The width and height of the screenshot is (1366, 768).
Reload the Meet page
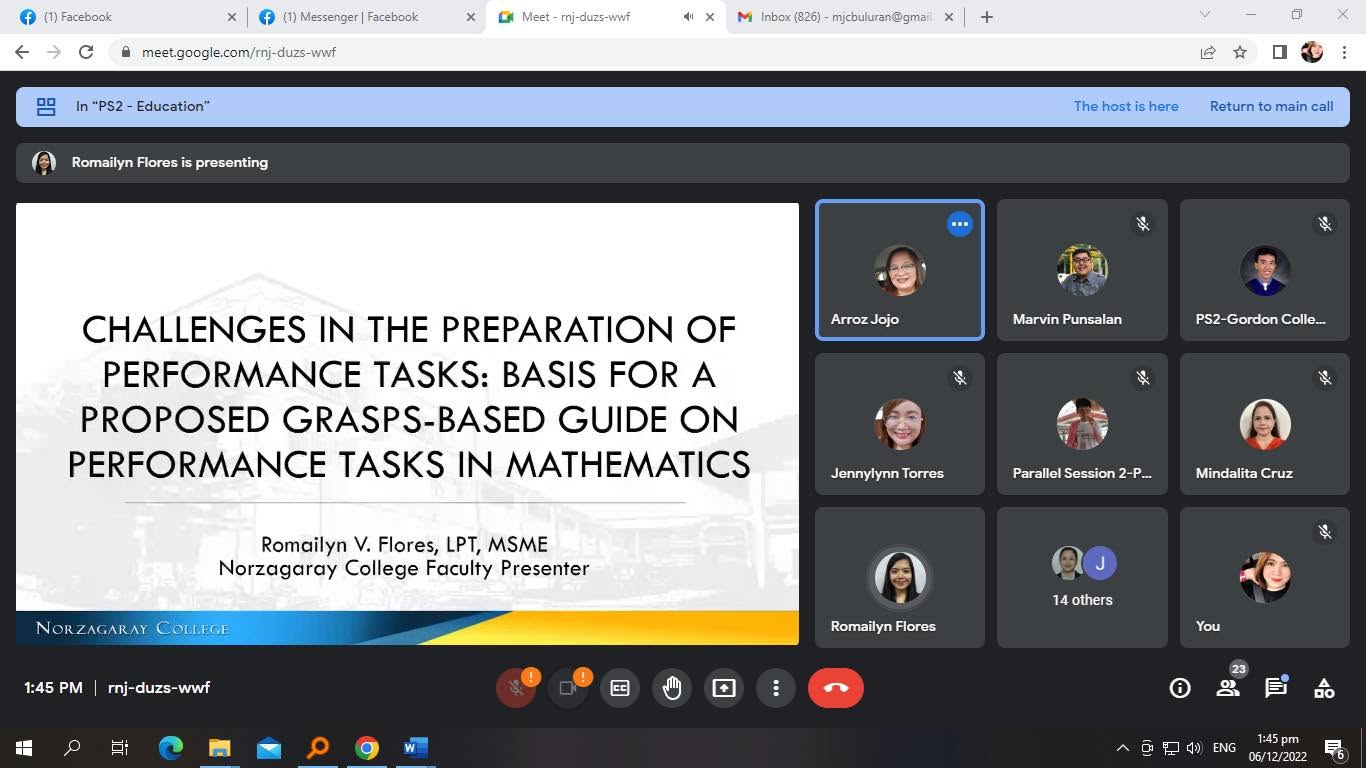pos(86,52)
